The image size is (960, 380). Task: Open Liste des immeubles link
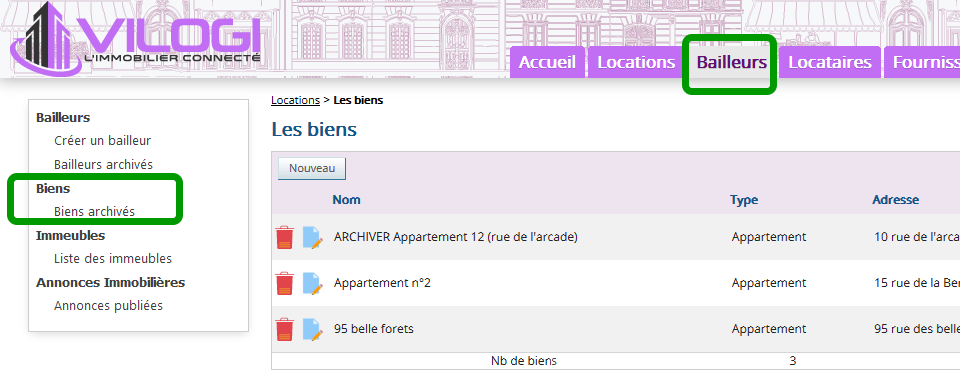pyautogui.click(x=113, y=259)
